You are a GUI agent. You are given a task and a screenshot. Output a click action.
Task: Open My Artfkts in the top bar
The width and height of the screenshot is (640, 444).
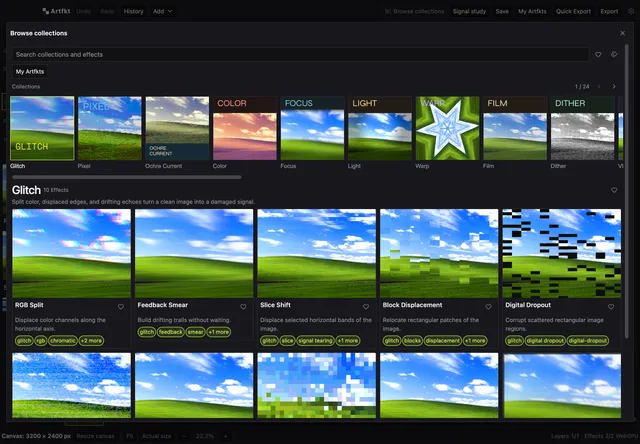tap(532, 11)
